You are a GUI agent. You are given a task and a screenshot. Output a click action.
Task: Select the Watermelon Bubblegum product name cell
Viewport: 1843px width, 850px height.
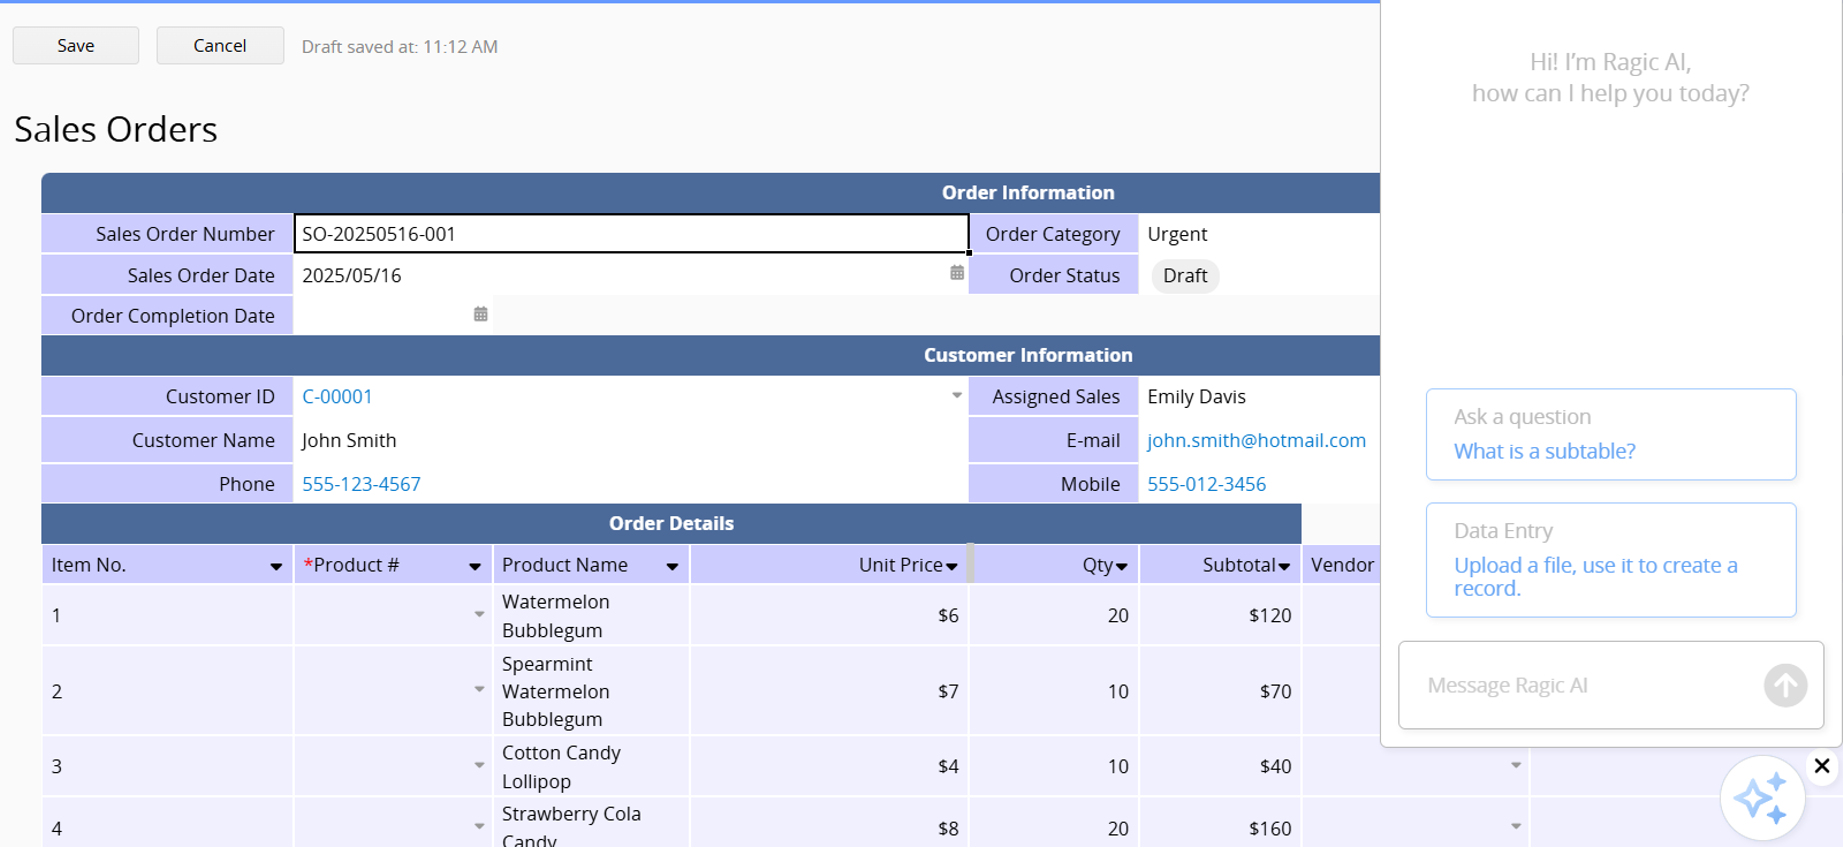tap(591, 615)
